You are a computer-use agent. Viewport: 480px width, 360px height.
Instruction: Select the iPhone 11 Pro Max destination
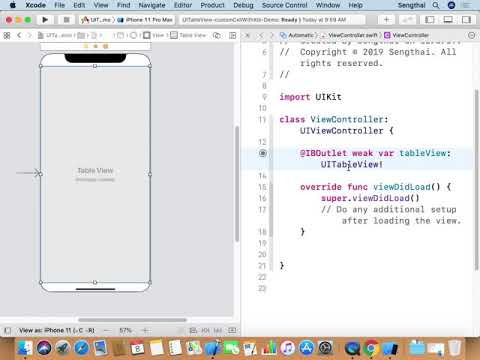pyautogui.click(x=145, y=20)
